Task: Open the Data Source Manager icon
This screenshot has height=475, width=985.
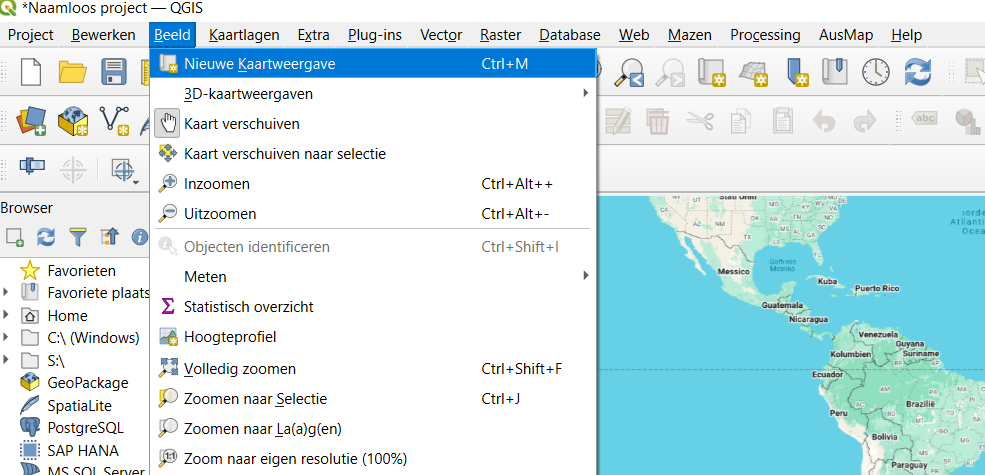Action: 31,122
